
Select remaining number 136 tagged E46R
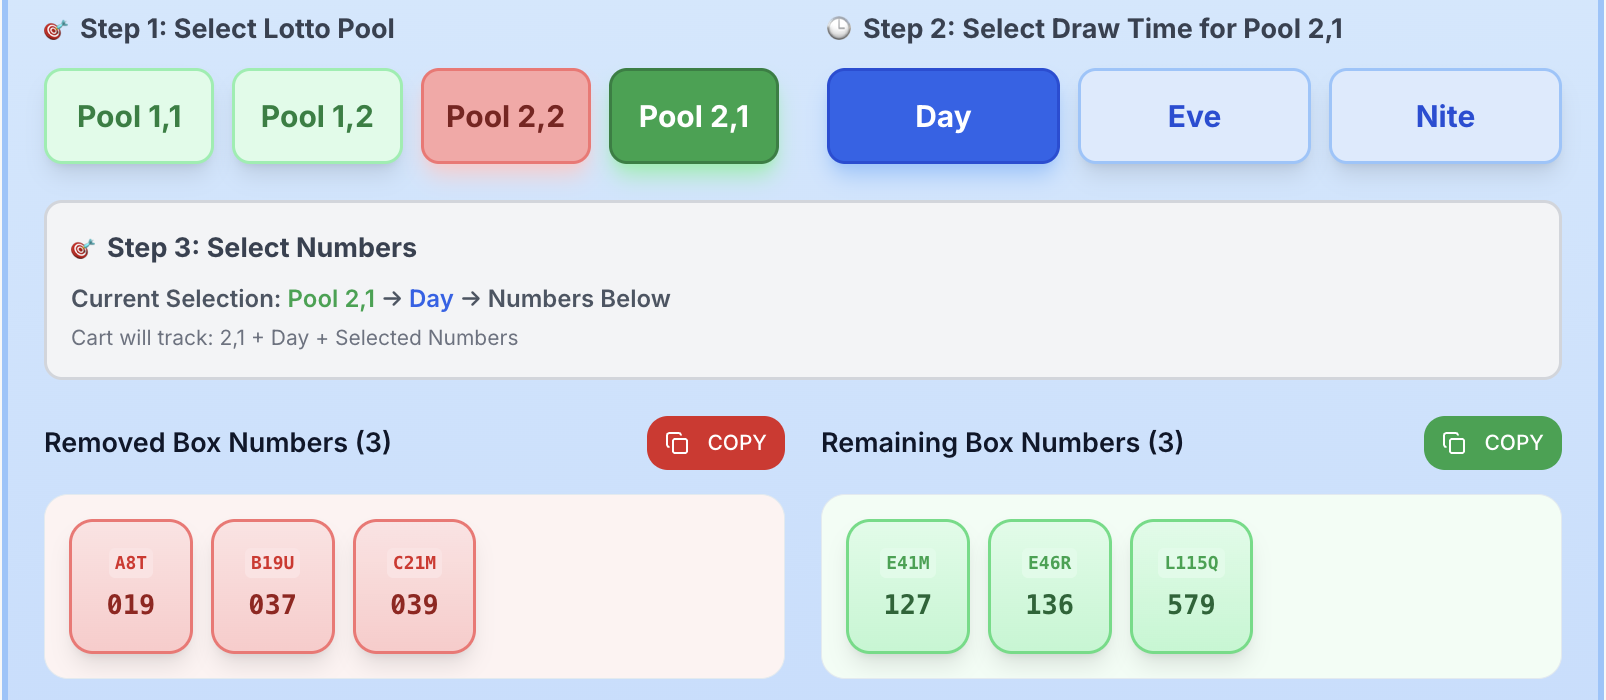[1050, 586]
